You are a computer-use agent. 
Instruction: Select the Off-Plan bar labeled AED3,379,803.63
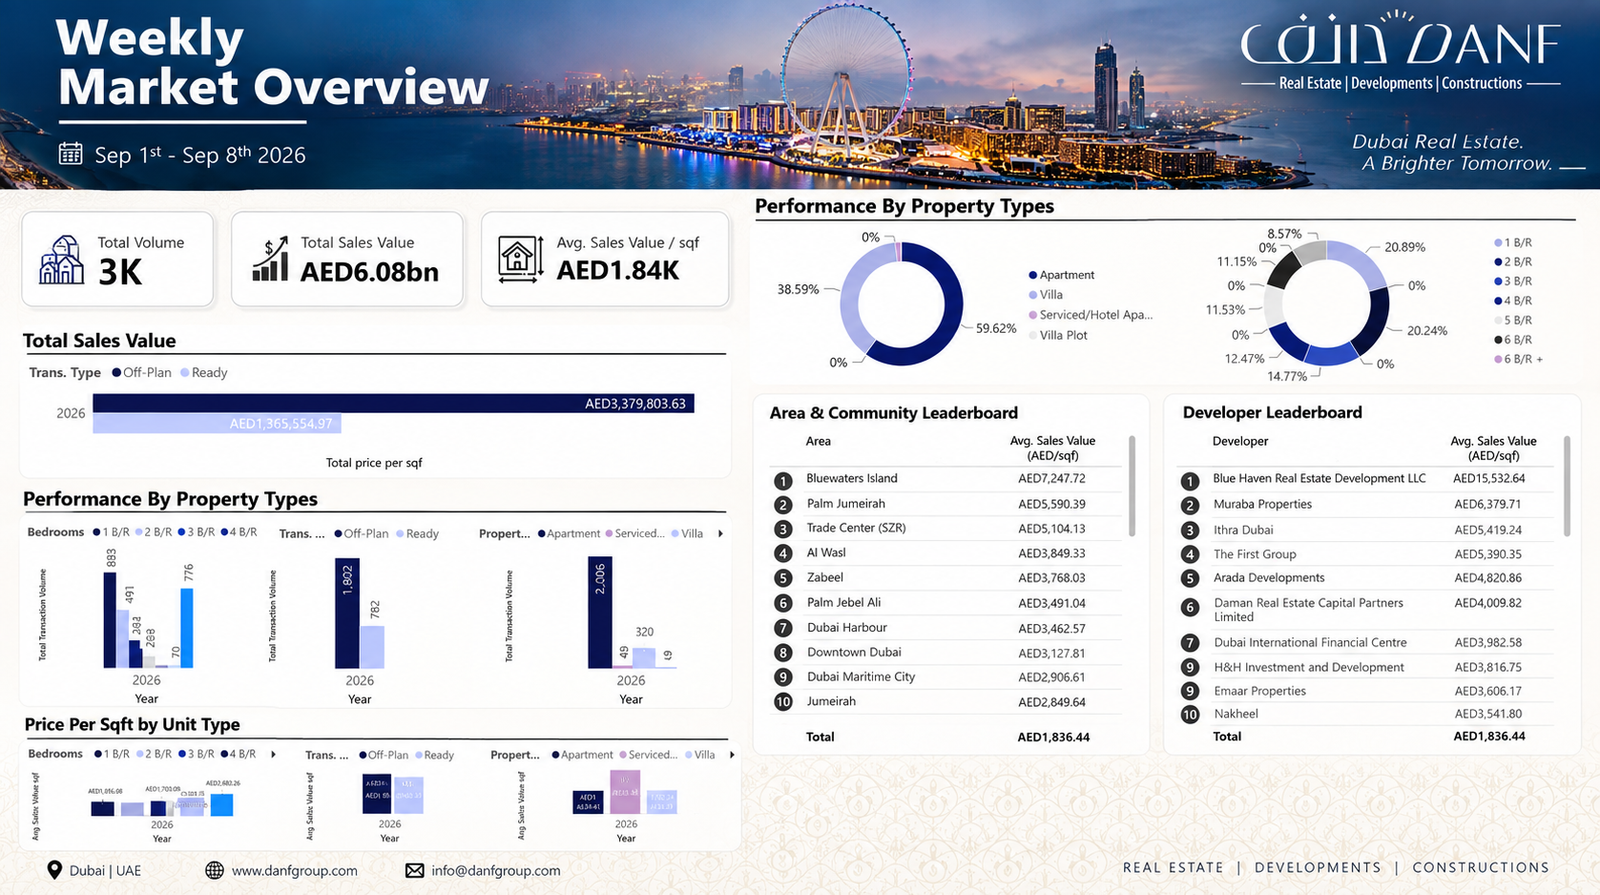tap(393, 404)
